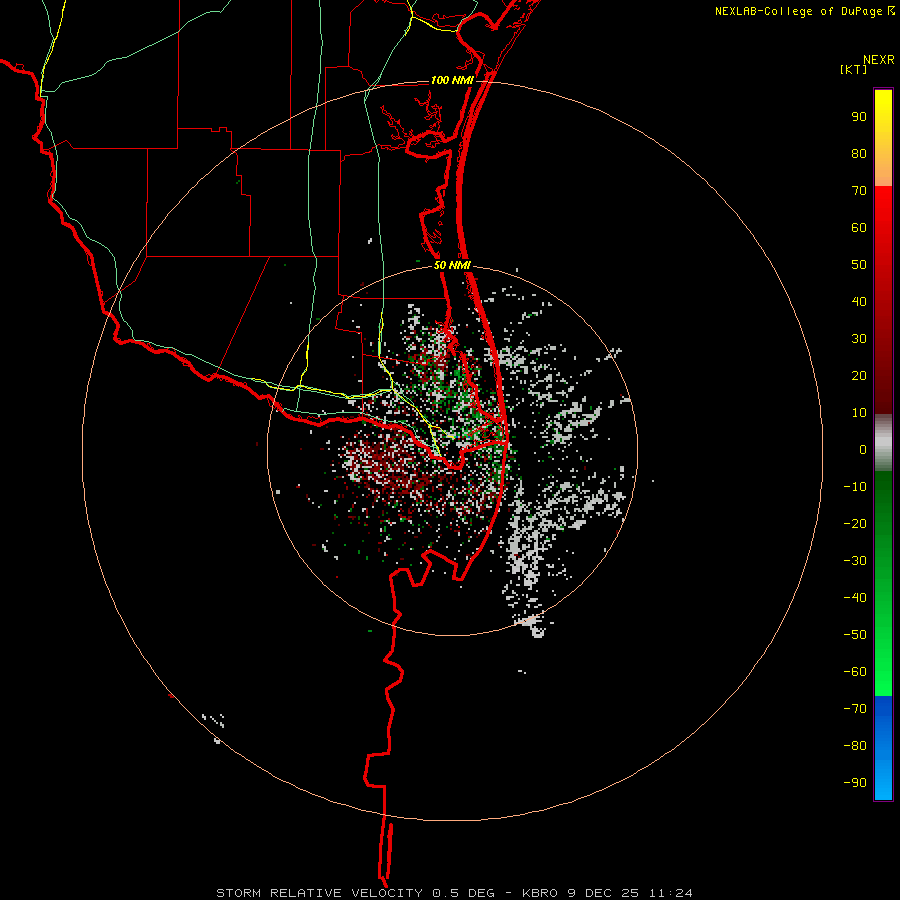Click the NEXR label above the scale
900x900 pixels.
(x=878, y=60)
